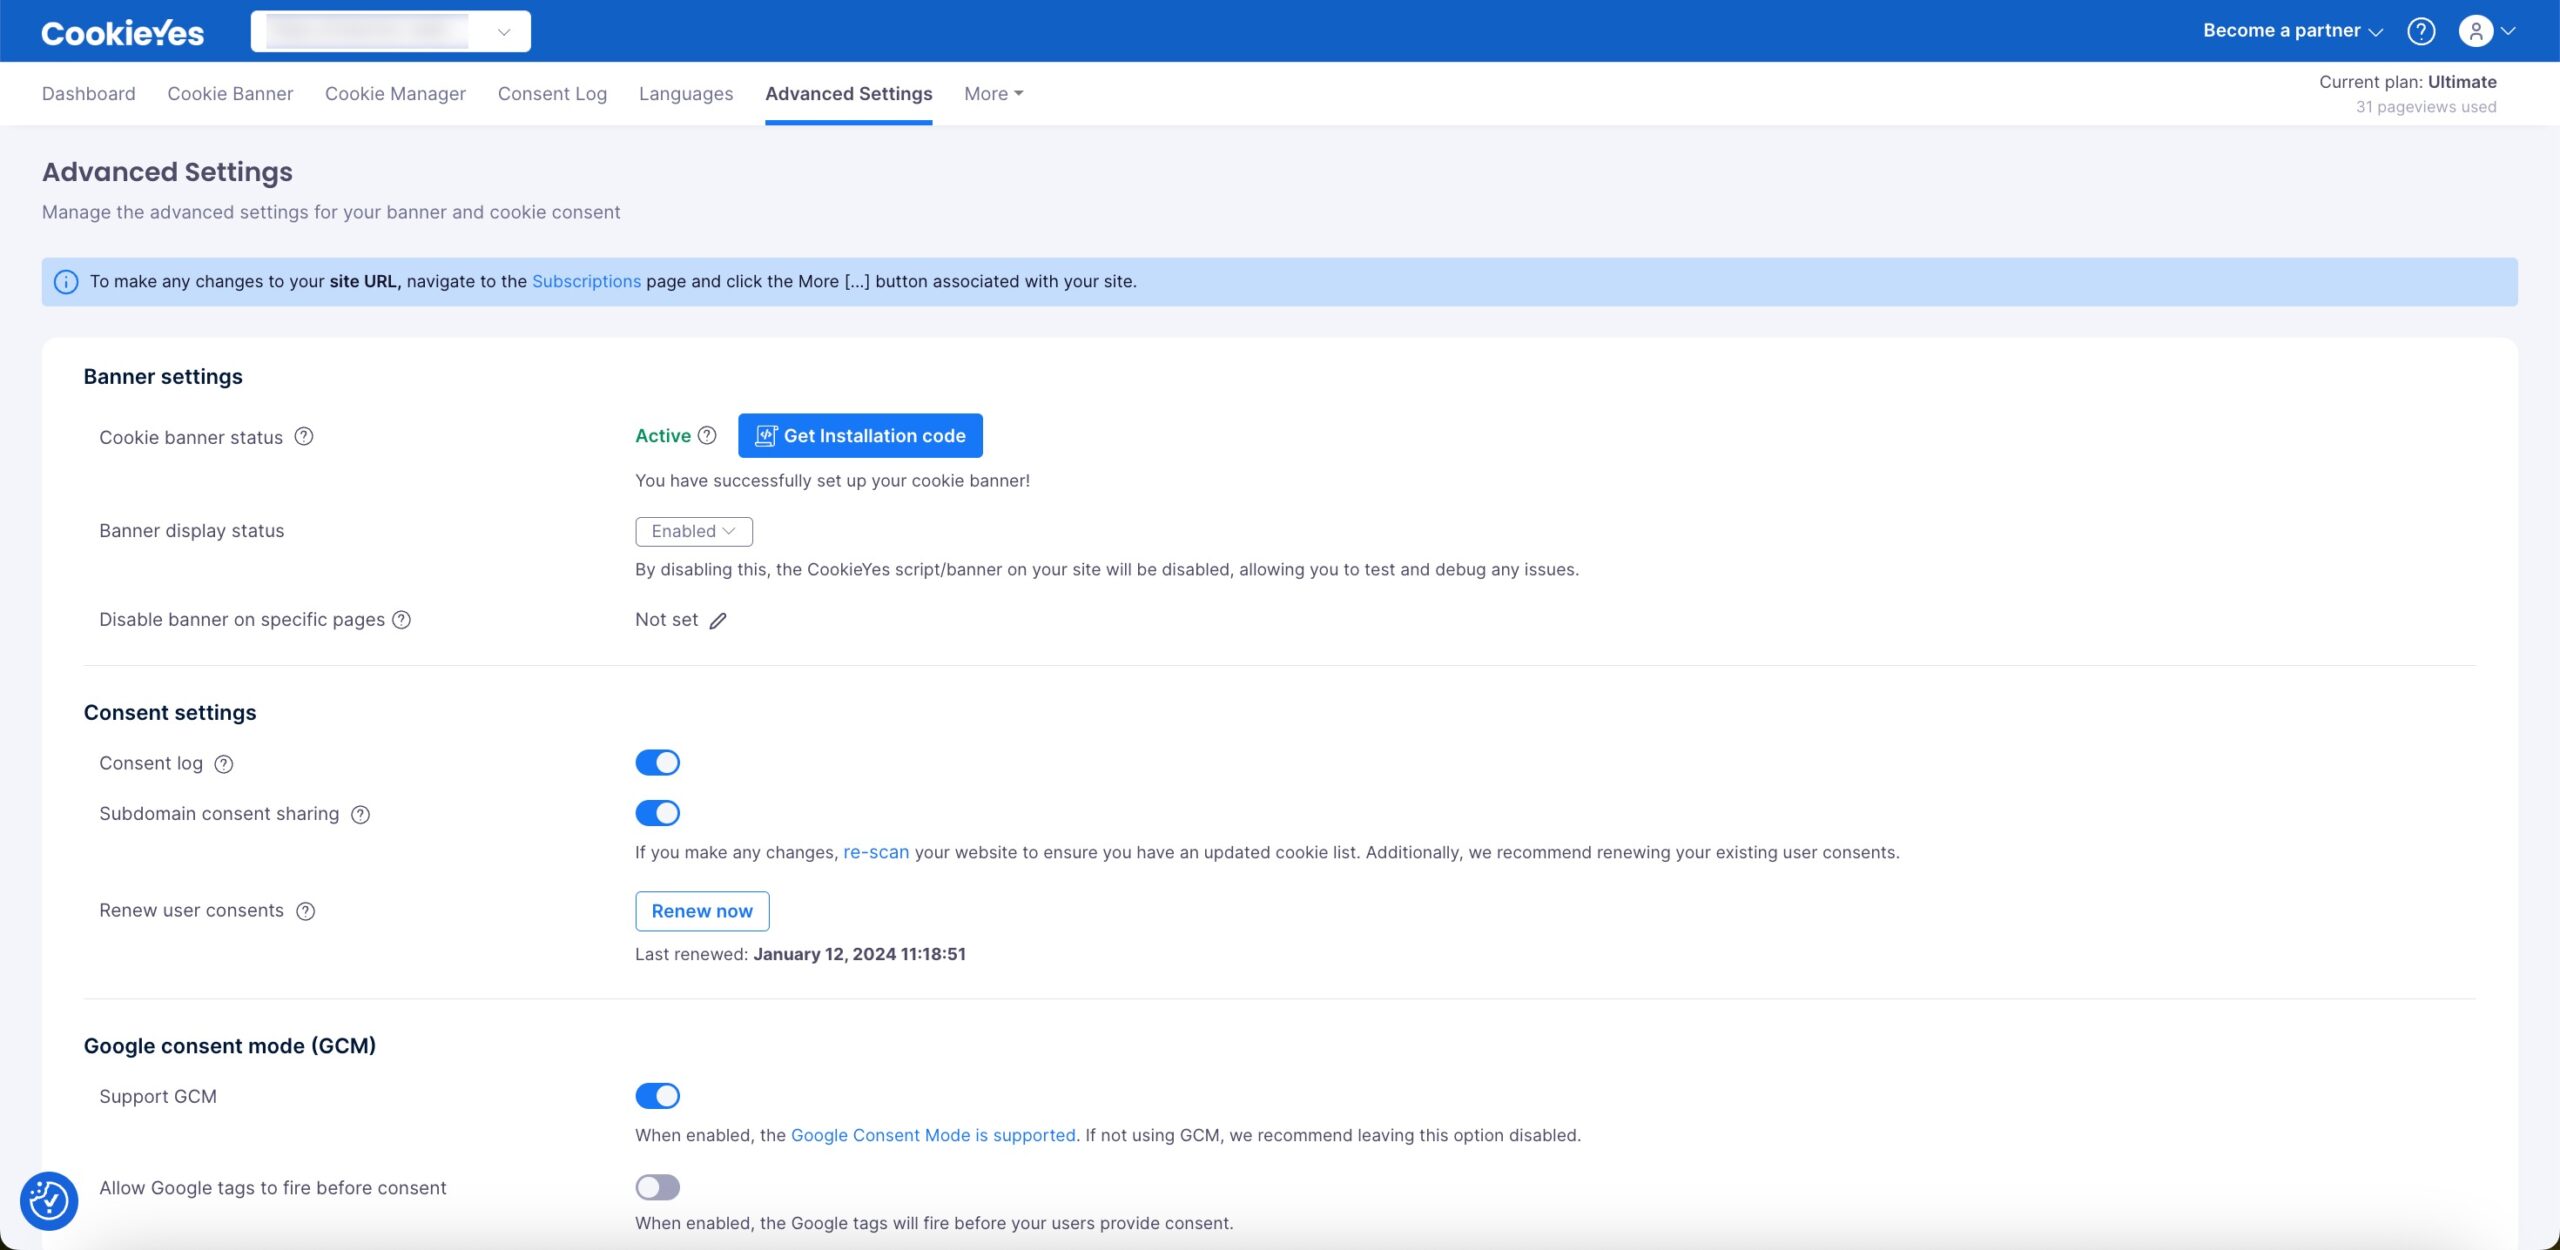Open the user account avatar icon
2560x1250 pixels.
tap(2475, 31)
